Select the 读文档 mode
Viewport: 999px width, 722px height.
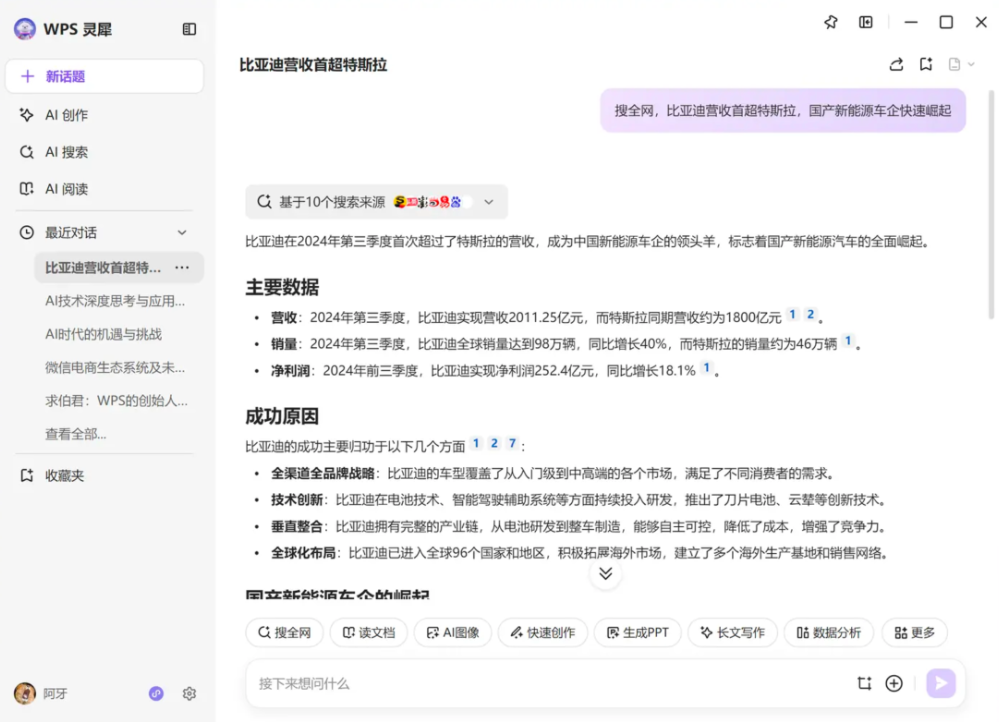point(369,633)
